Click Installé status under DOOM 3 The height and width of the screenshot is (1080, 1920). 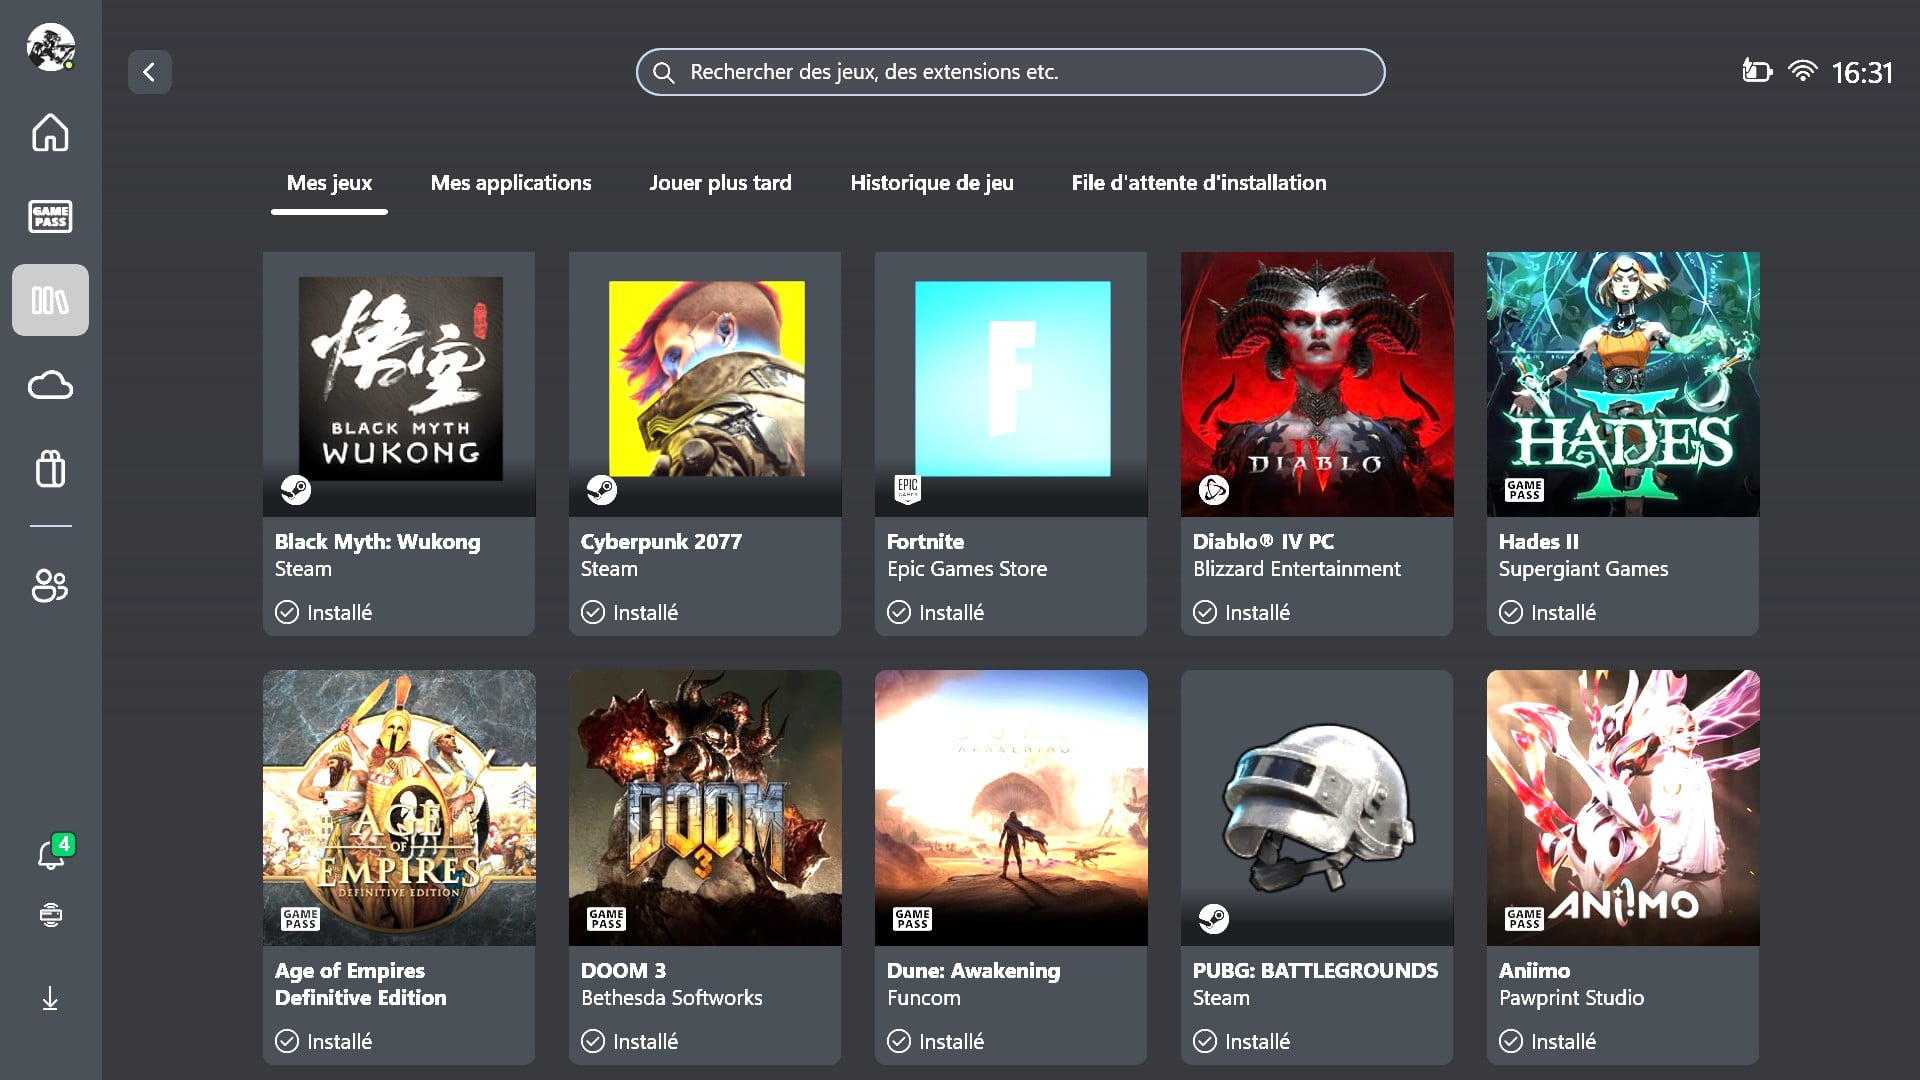click(631, 1041)
